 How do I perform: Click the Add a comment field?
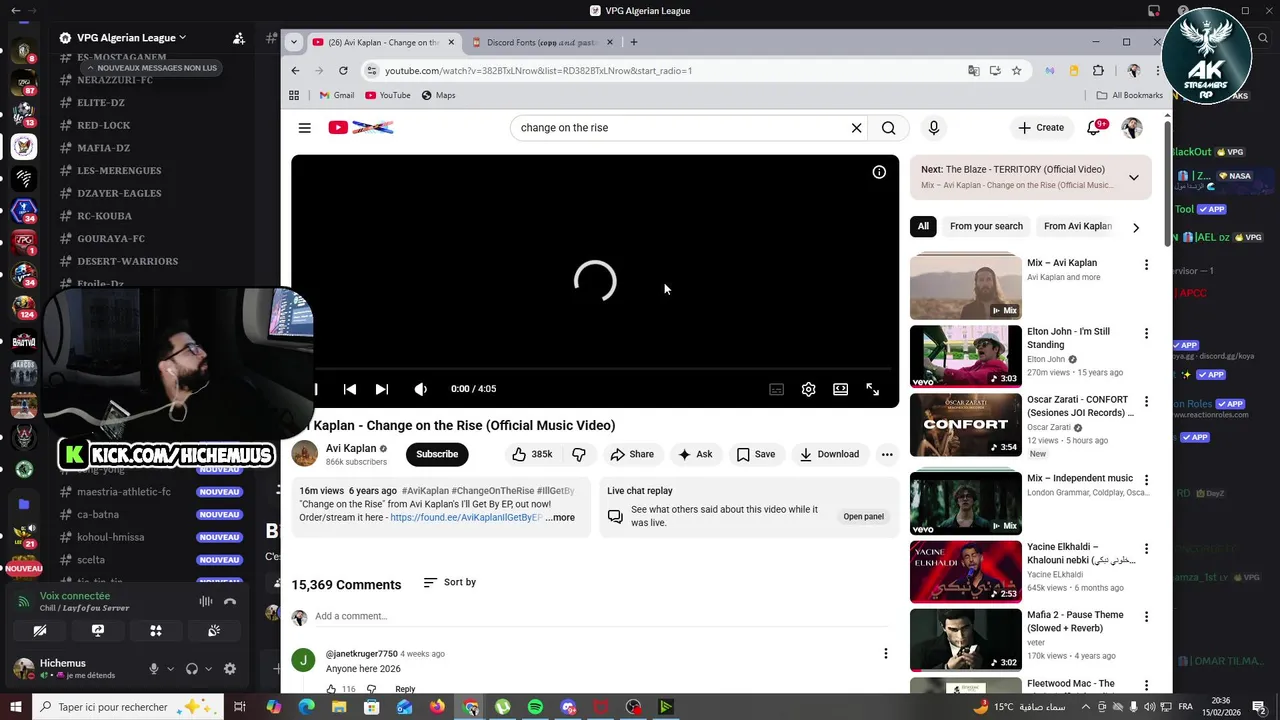(600, 616)
